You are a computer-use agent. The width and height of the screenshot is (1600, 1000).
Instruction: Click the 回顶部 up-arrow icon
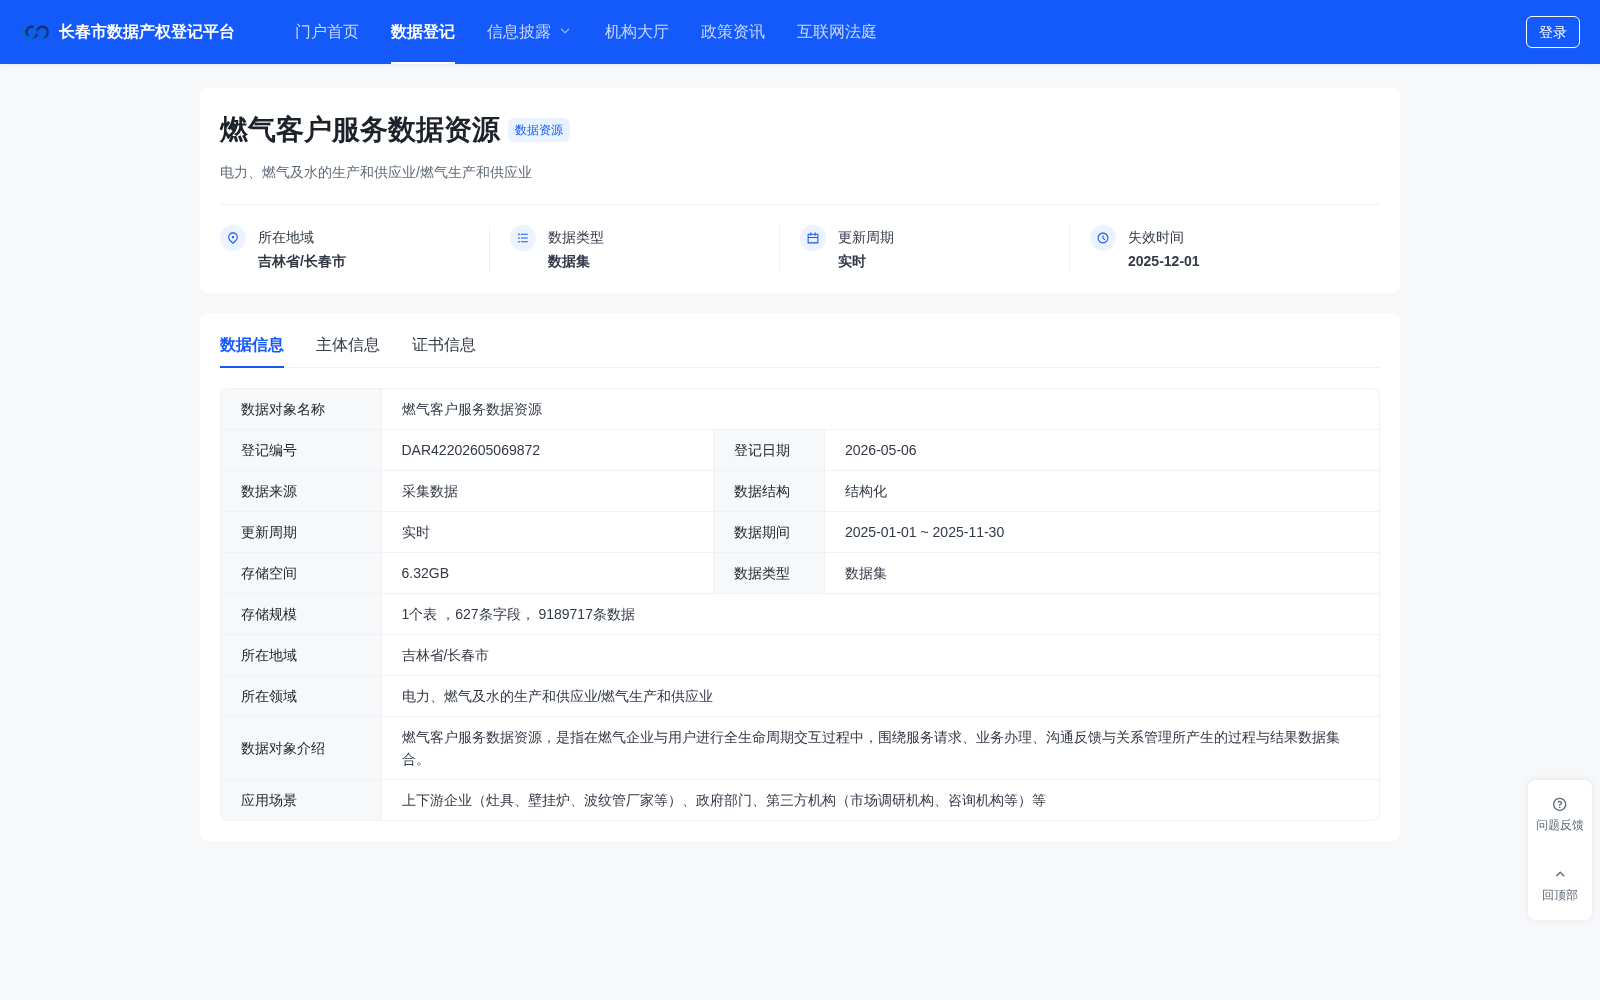coord(1560,874)
